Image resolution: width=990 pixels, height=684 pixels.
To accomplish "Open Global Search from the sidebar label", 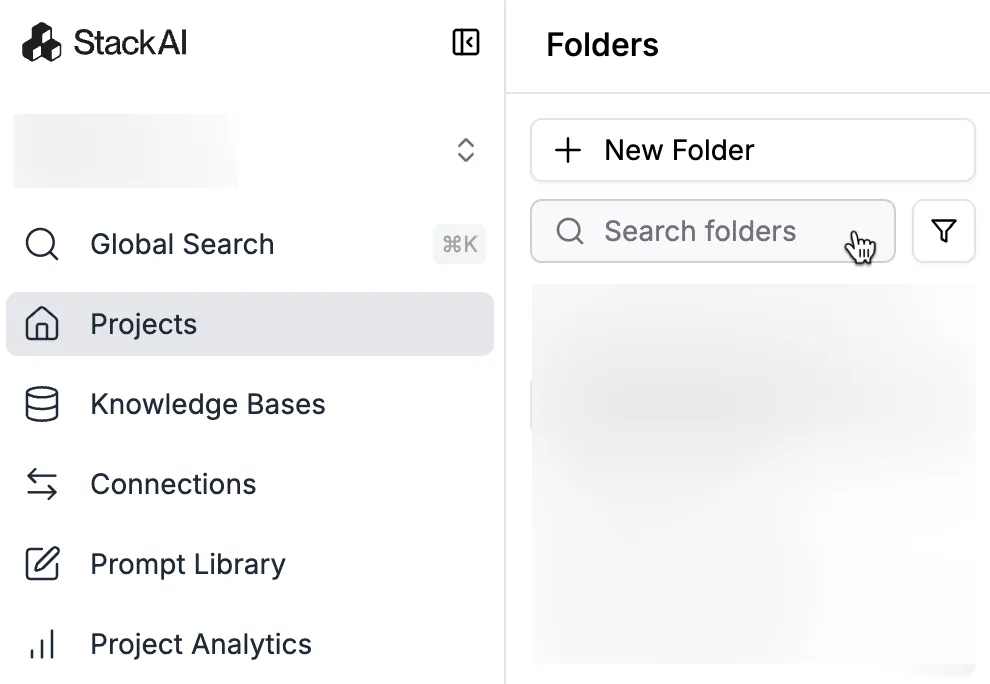I will (182, 244).
